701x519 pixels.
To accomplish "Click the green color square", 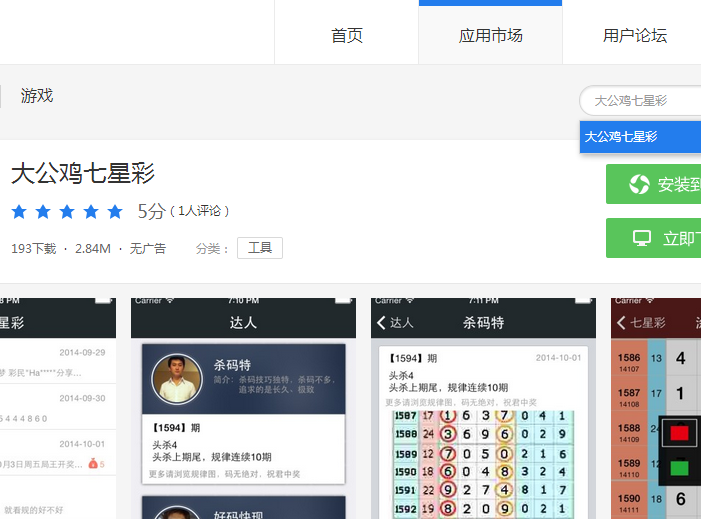I will tap(679, 468).
